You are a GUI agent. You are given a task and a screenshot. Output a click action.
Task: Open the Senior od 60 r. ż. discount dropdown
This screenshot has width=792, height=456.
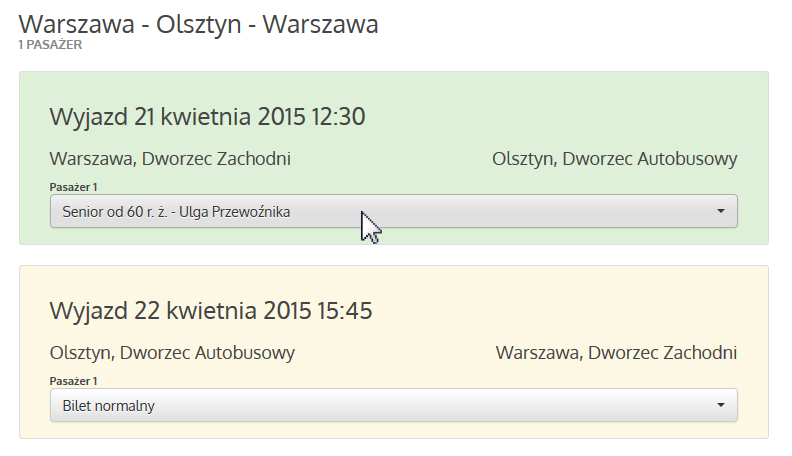[393, 211]
